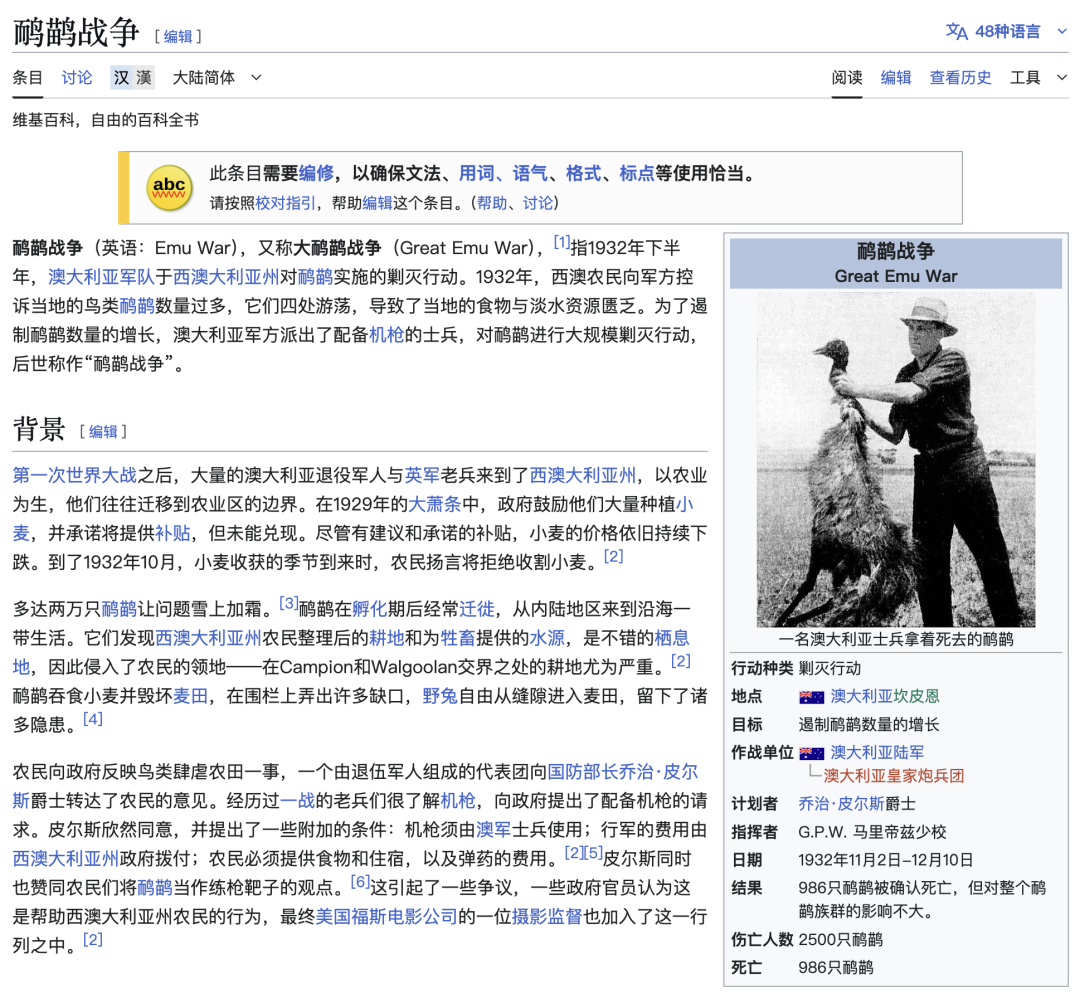Screen dimensions: 1080x993
Task: Open the 编辑 tab in the top bar
Action: point(895,78)
